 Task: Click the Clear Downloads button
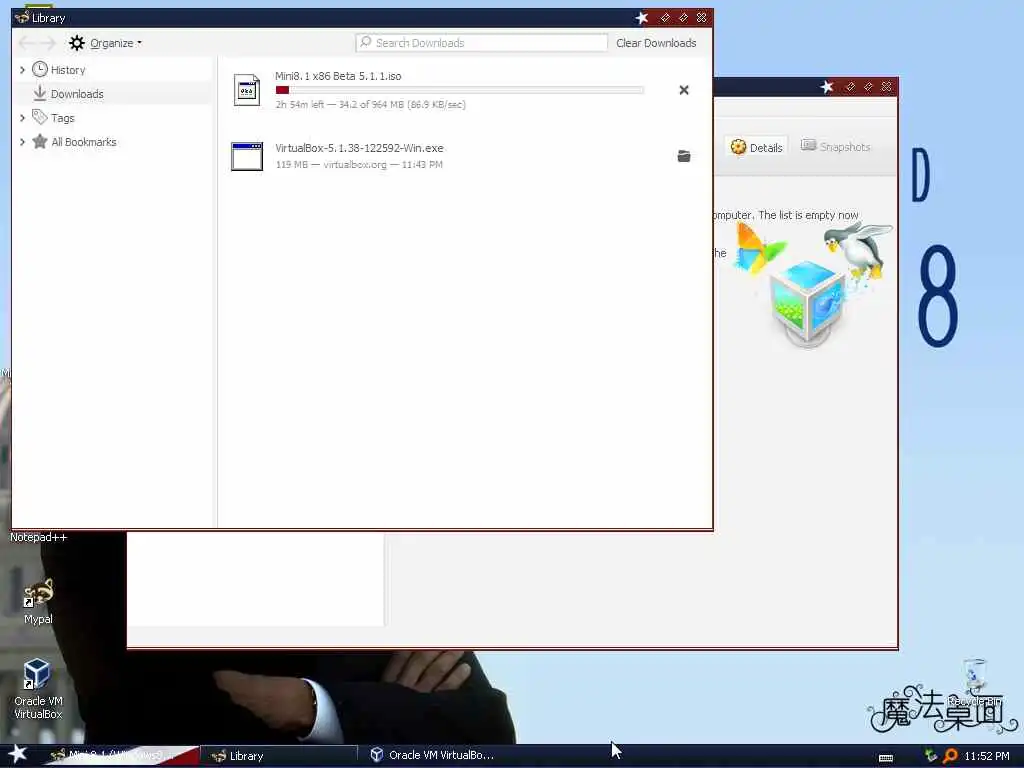[656, 43]
